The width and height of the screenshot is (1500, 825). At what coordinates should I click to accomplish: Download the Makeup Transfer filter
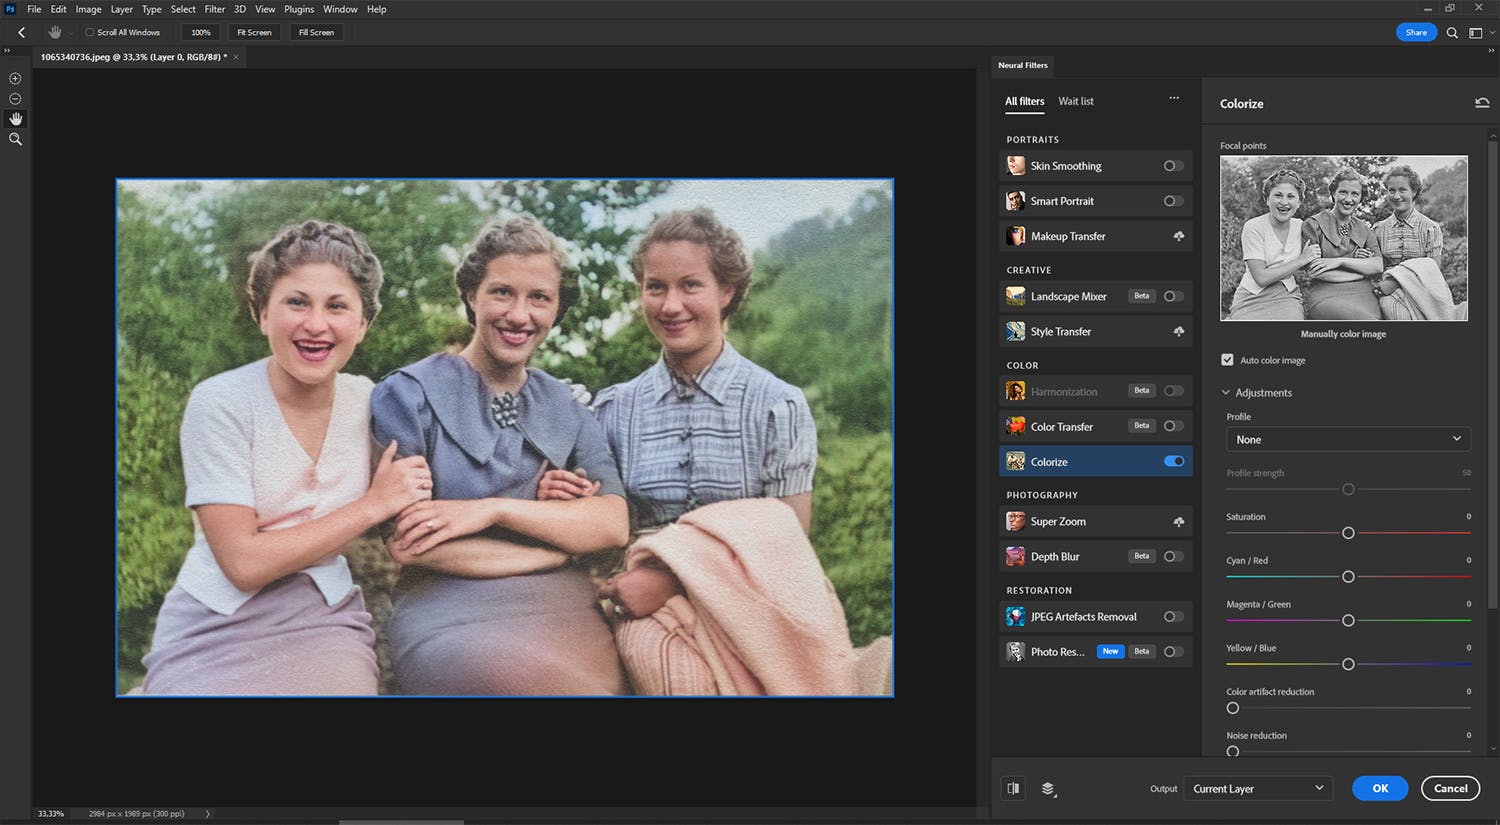pos(1178,236)
